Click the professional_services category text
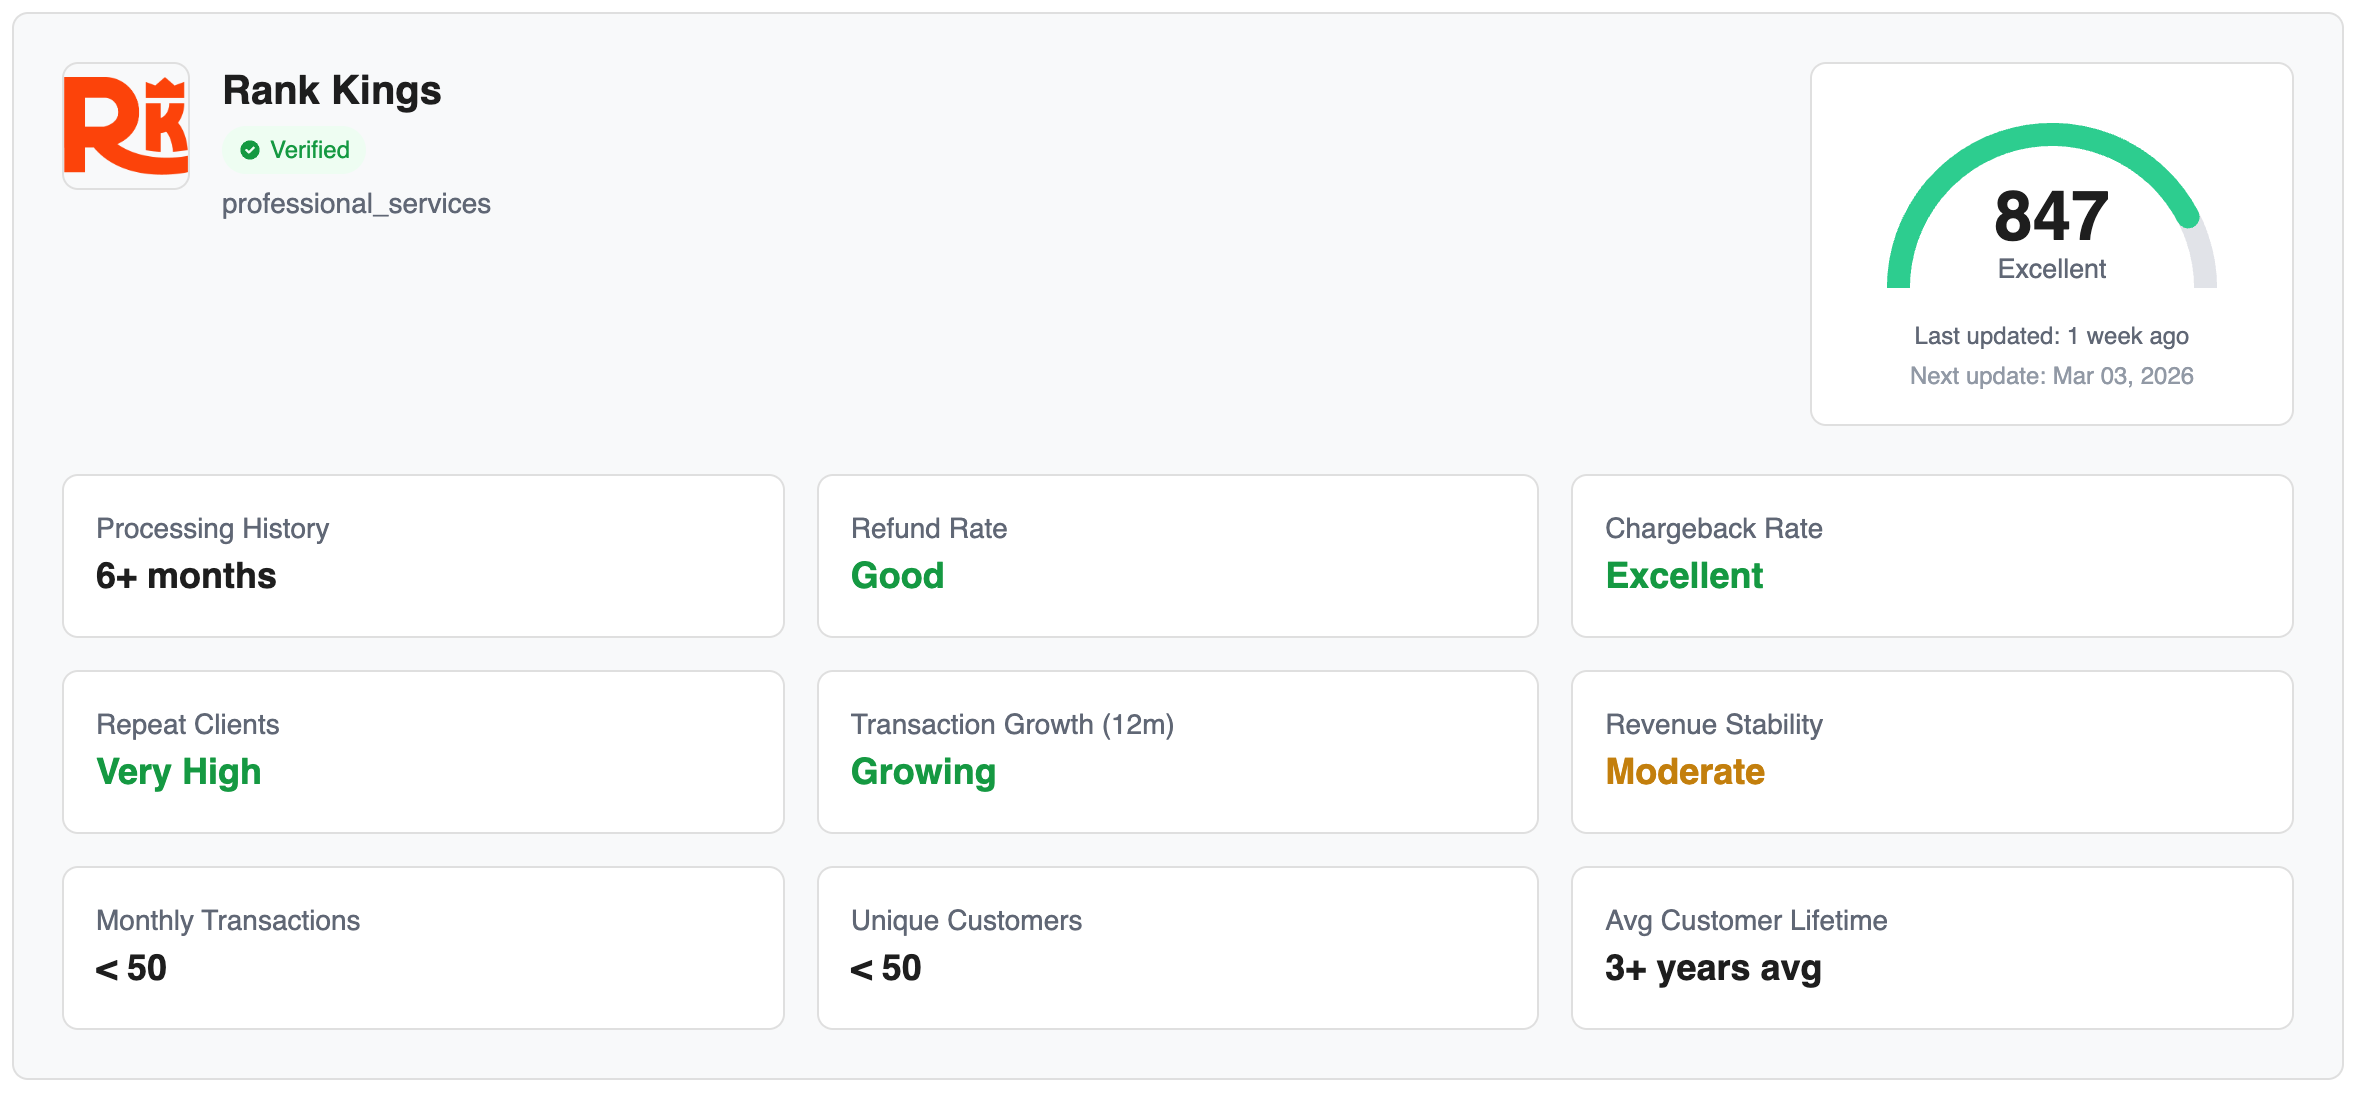Image resolution: width=2360 pixels, height=1096 pixels. 356,204
